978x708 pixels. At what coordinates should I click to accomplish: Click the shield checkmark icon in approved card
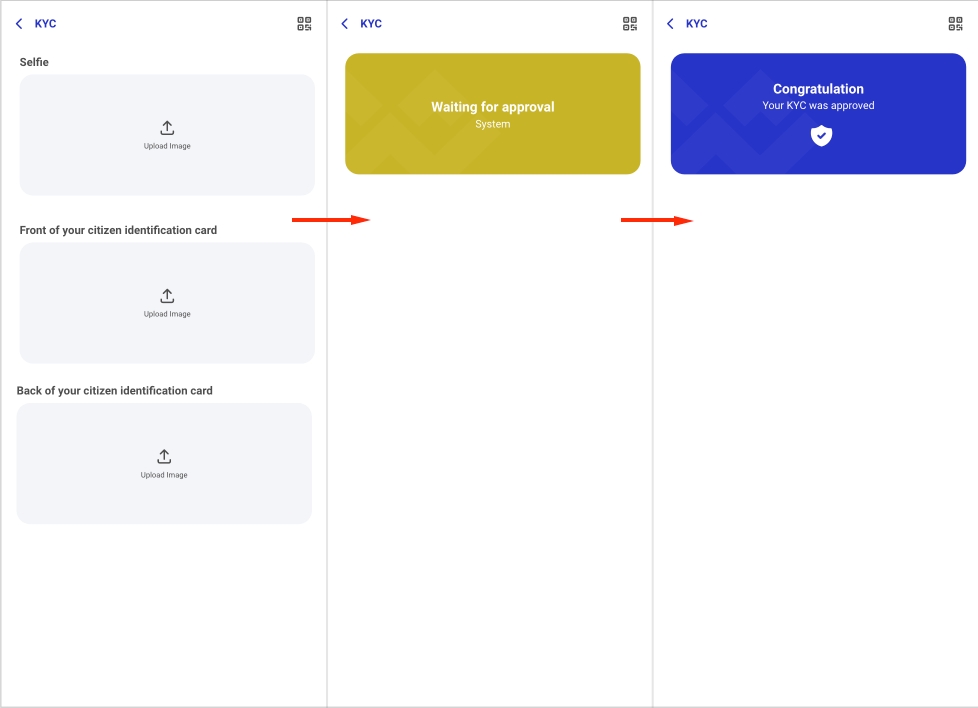pyautogui.click(x=820, y=136)
